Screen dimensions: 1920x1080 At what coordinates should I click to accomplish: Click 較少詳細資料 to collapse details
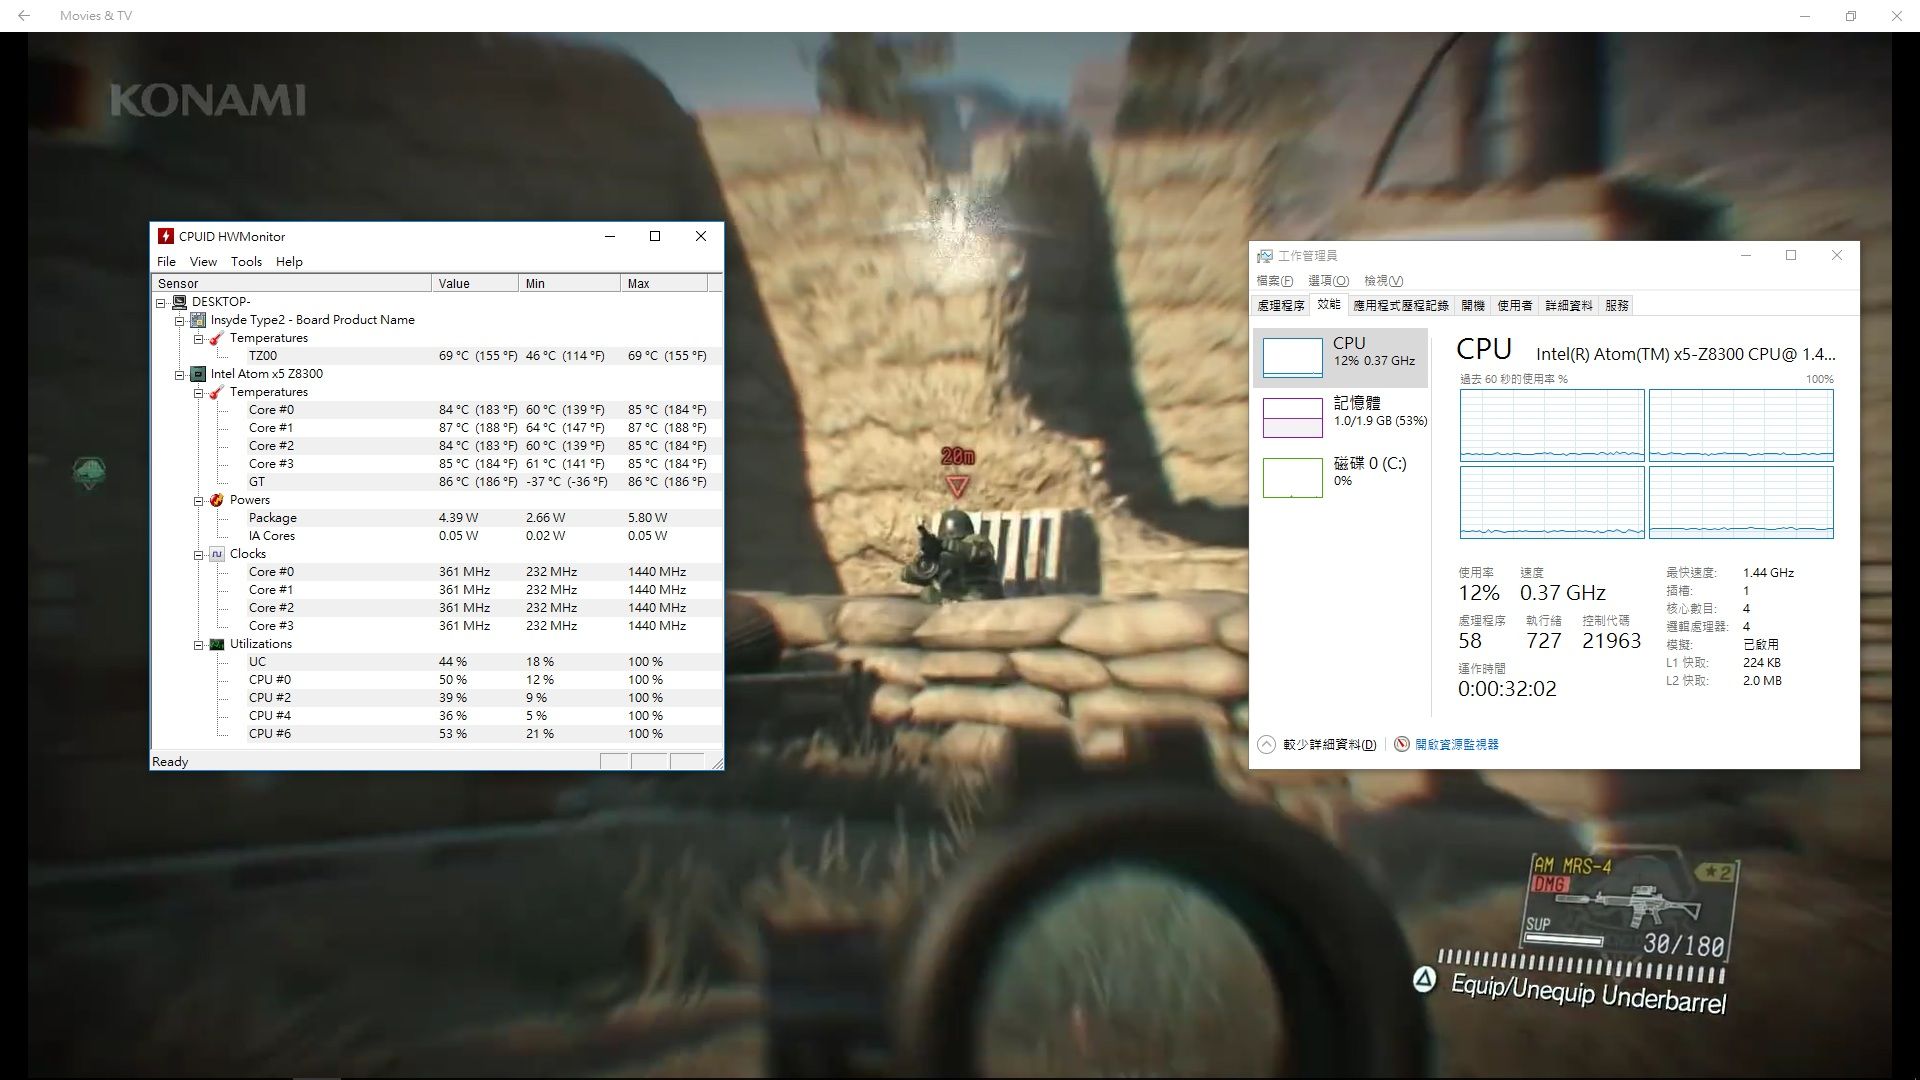coord(1329,745)
